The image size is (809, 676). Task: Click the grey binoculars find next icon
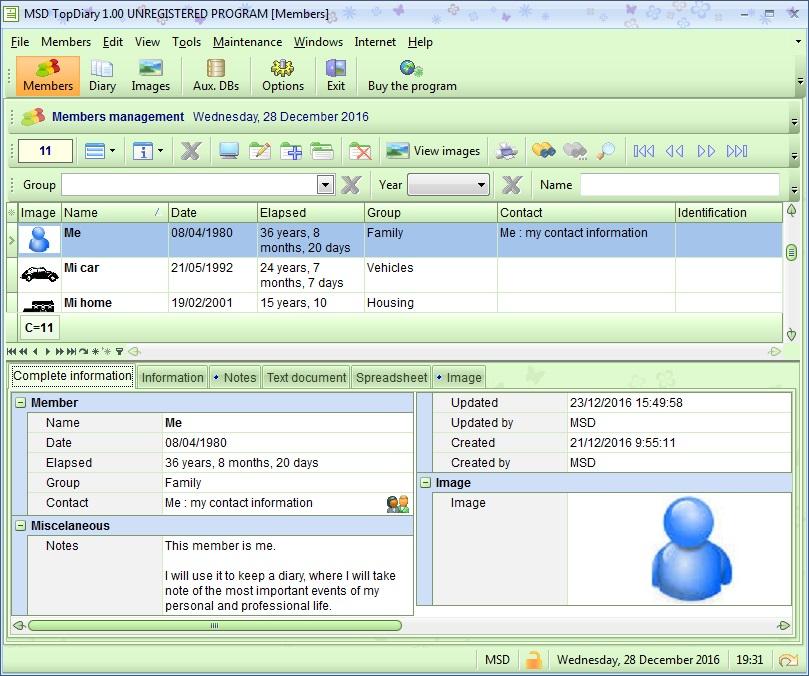[x=574, y=151]
